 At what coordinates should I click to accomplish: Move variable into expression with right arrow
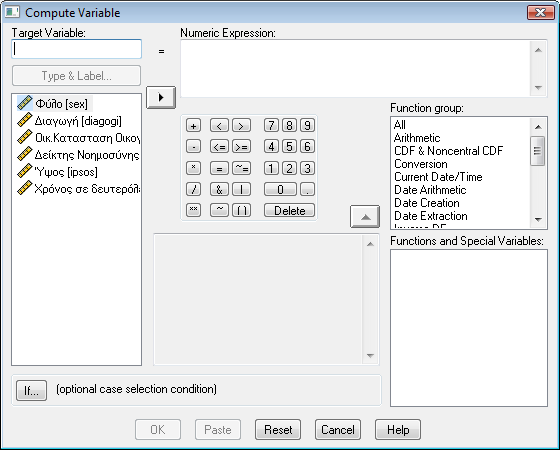(x=161, y=97)
